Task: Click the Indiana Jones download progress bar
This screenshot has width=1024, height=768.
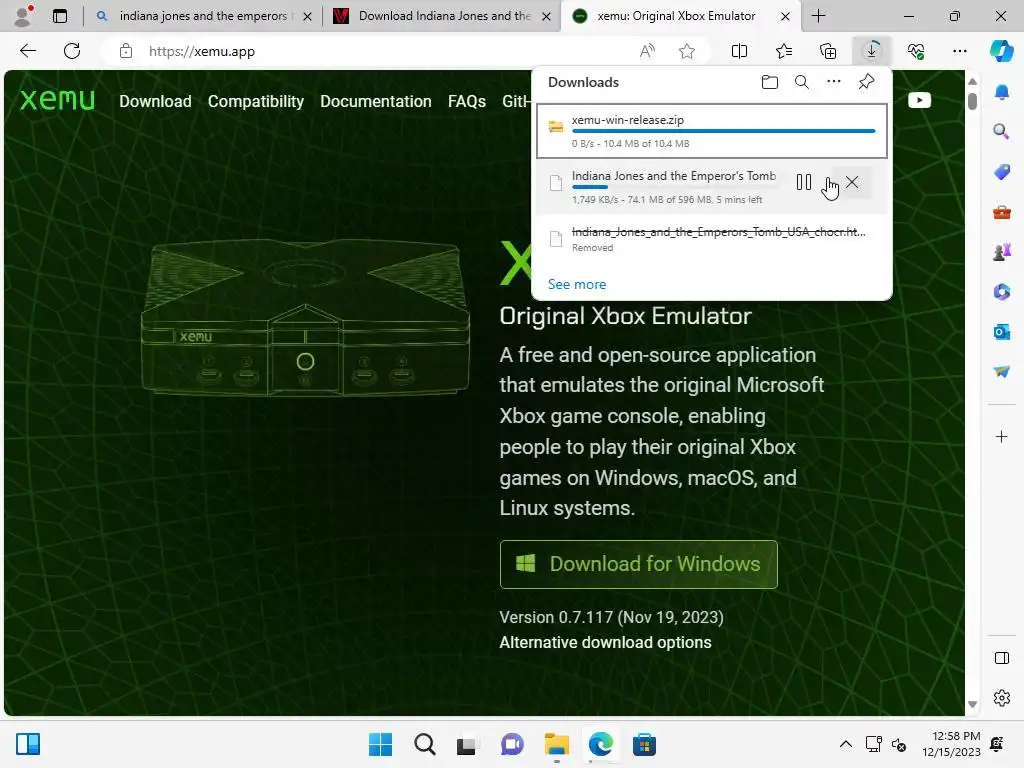Action: (x=674, y=187)
